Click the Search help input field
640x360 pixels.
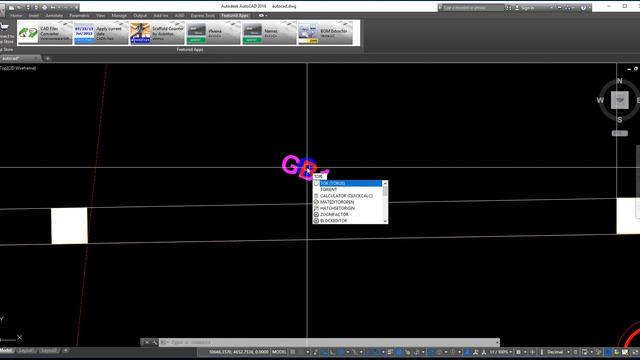coord(473,8)
